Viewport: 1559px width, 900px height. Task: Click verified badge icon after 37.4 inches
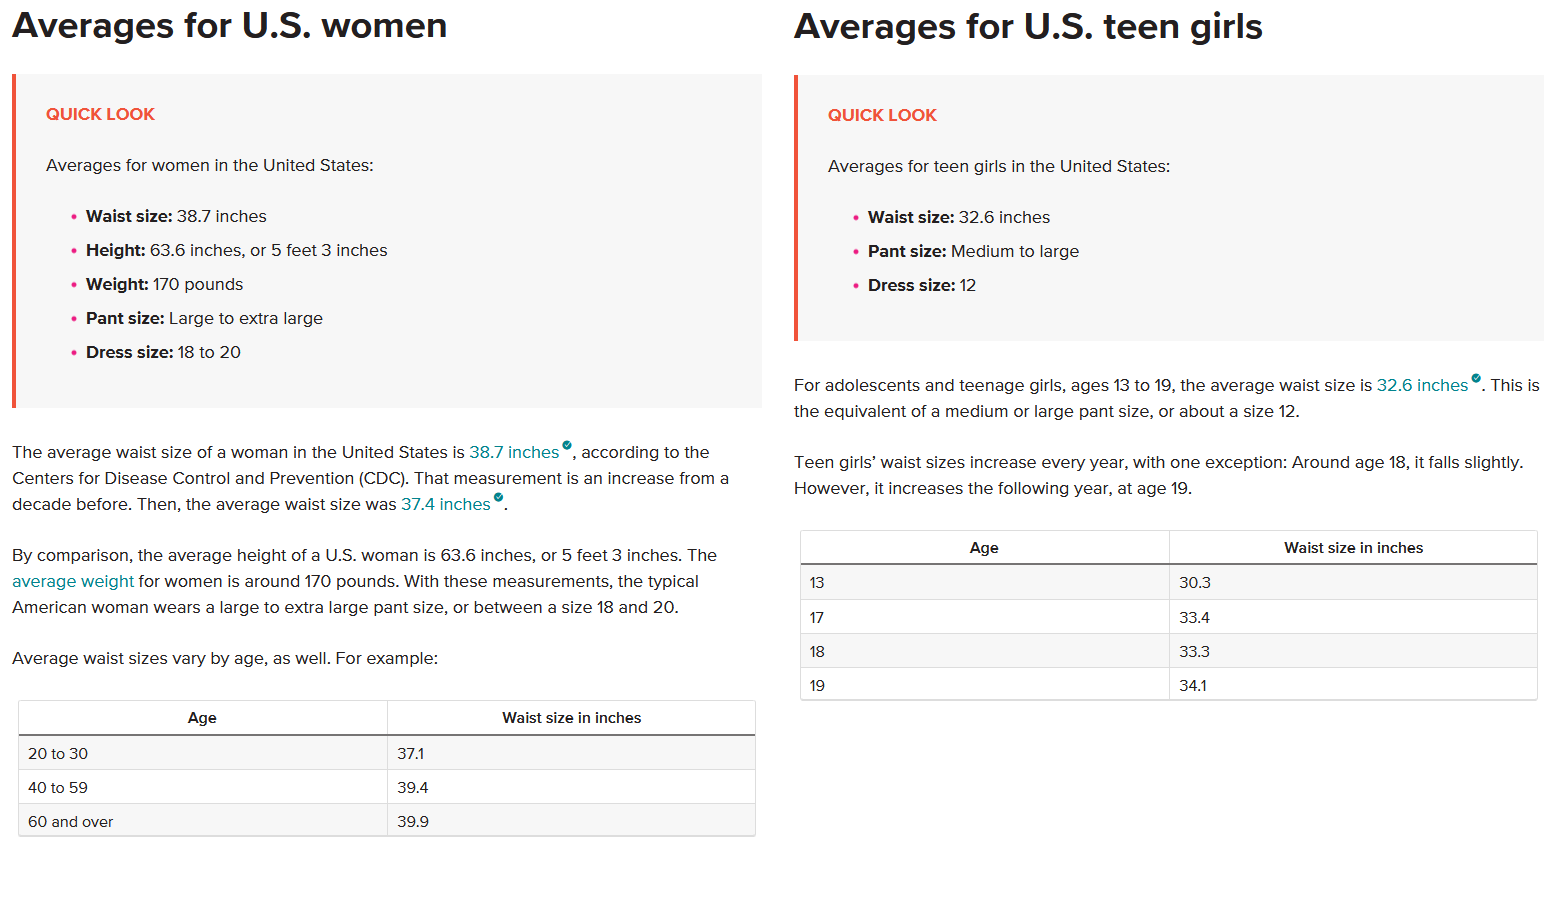(498, 497)
